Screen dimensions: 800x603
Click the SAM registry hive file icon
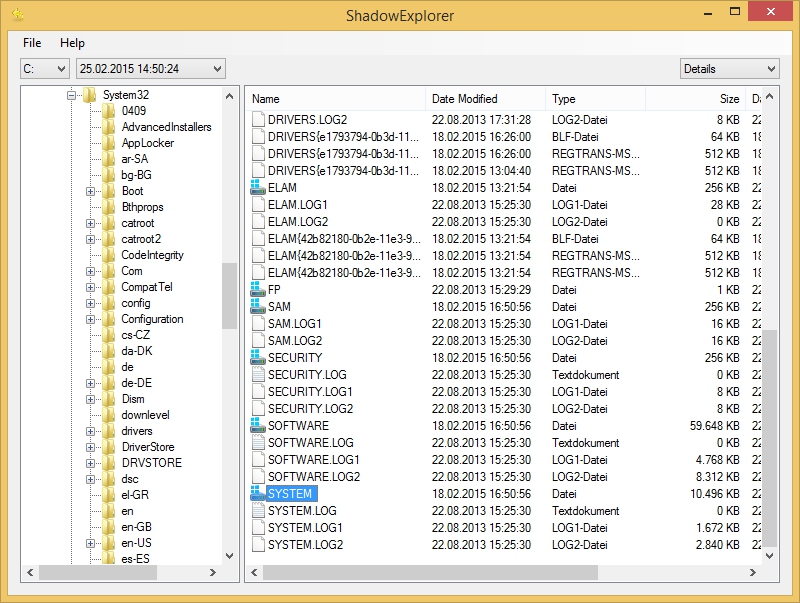258,307
